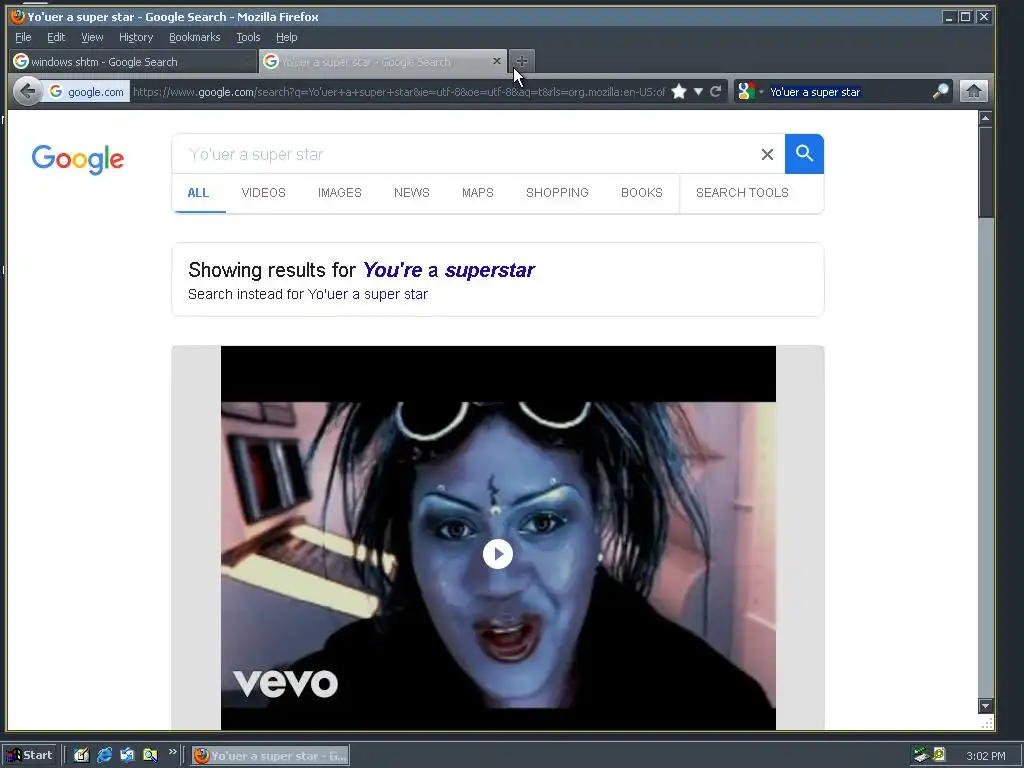The image size is (1024, 768).
Task: Click the 3:02 PM clock
Action: [985, 756]
